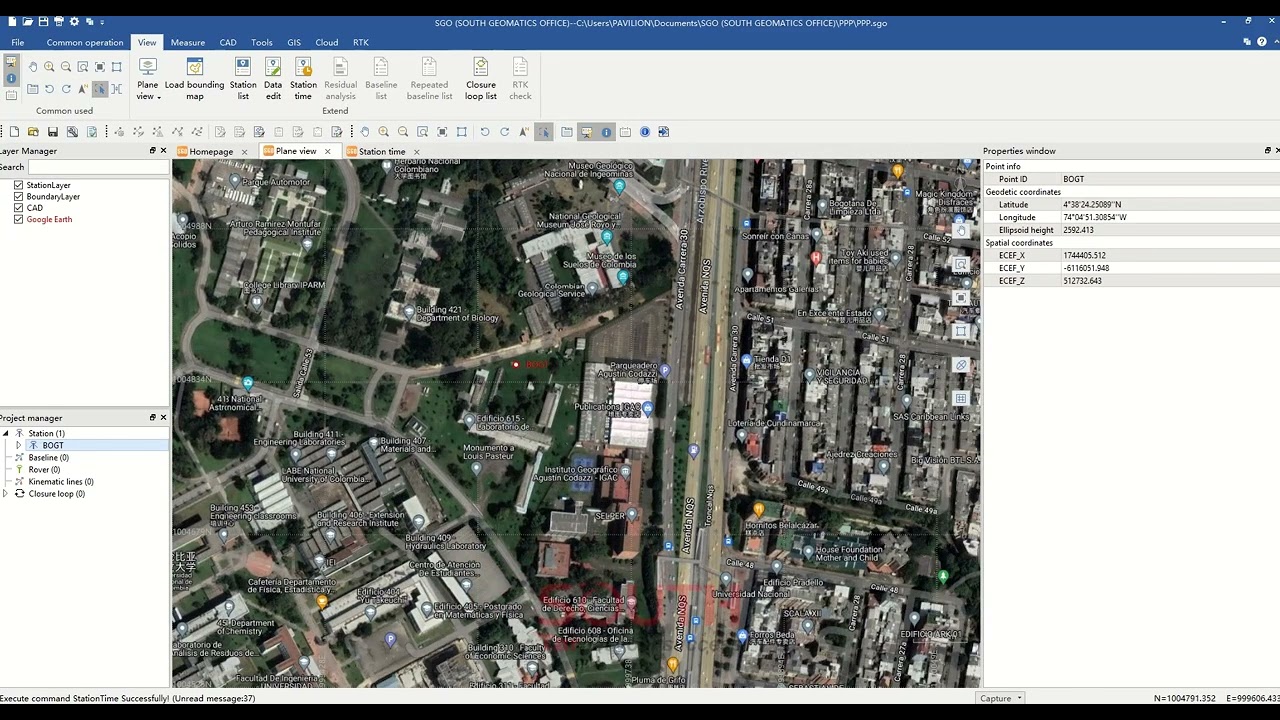This screenshot has width=1280, height=720.
Task: Click the Latitude value in Properties window
Action: coord(1168,204)
